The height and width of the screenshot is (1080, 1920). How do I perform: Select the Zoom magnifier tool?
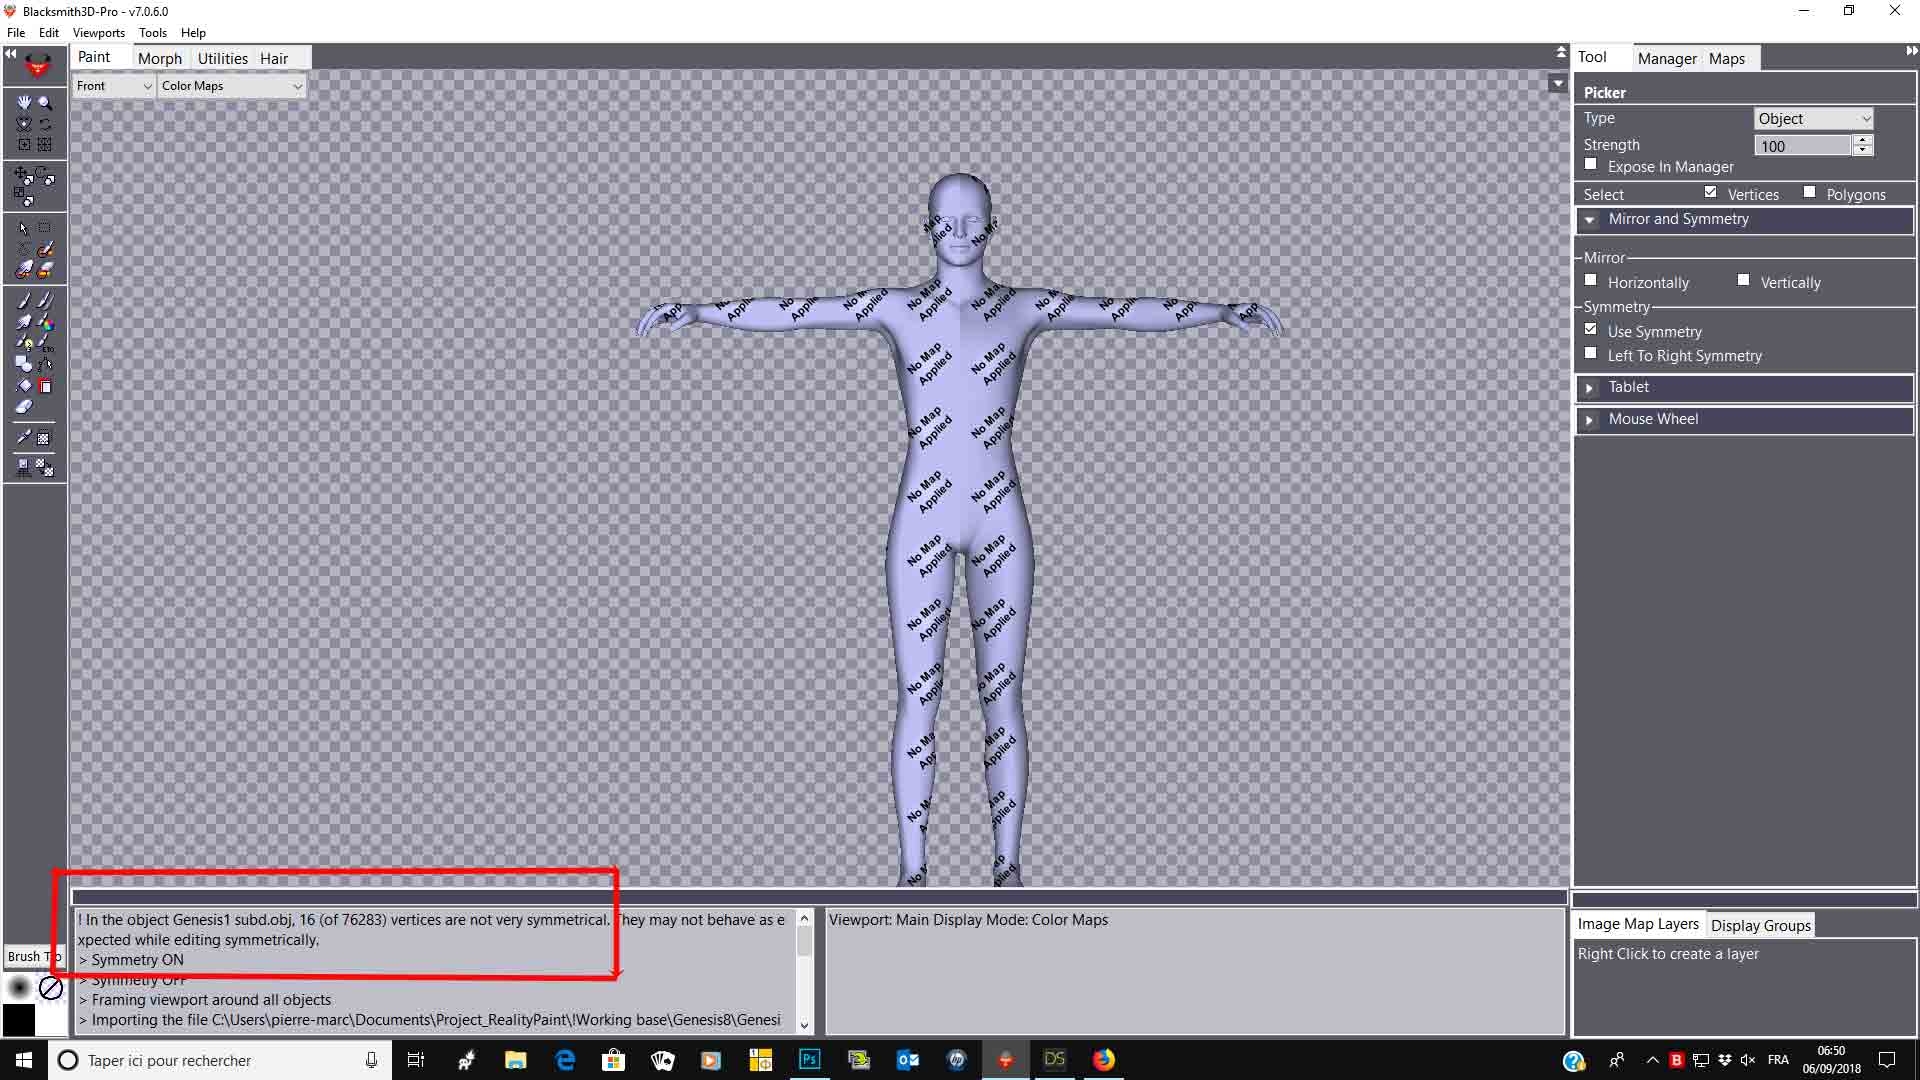click(45, 103)
